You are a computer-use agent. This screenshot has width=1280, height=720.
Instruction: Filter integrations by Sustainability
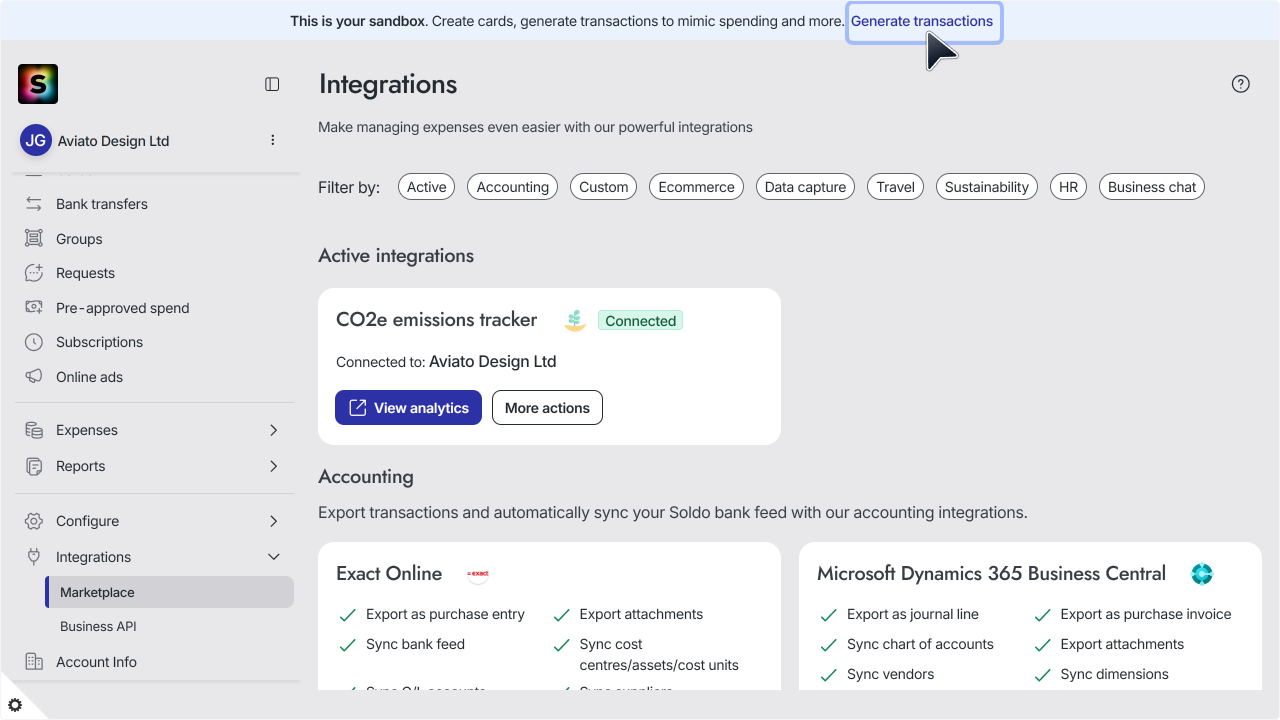[987, 187]
